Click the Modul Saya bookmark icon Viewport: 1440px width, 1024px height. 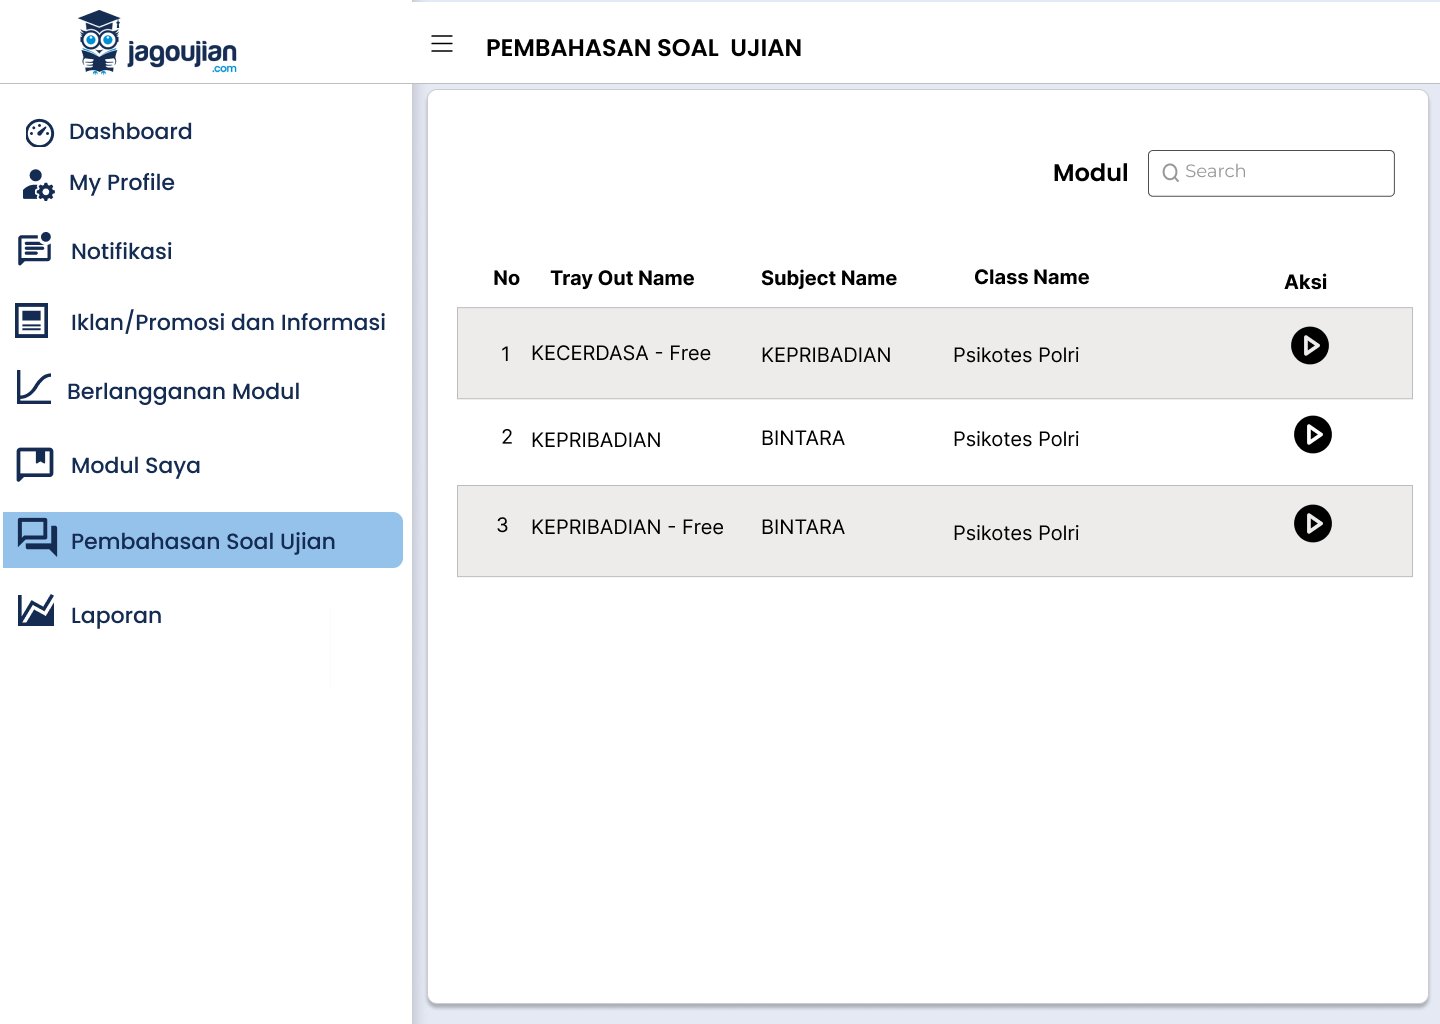click(35, 464)
